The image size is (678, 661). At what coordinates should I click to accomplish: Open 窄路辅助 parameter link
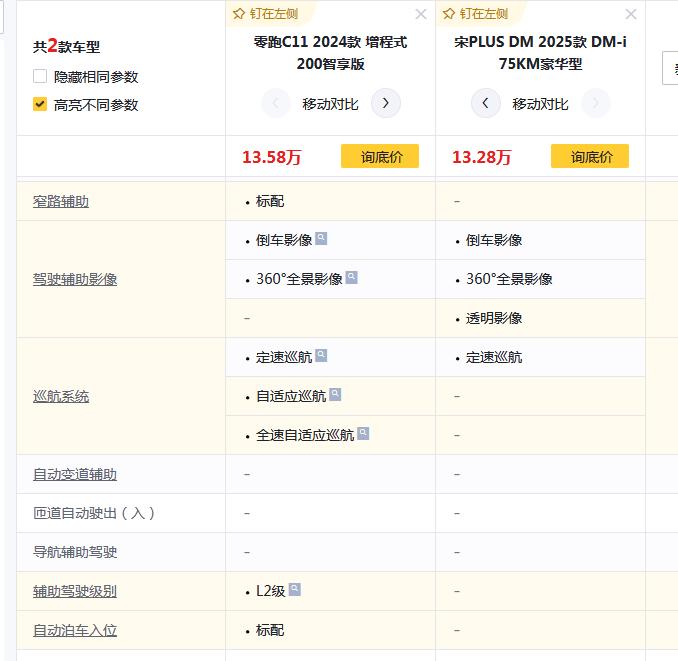(61, 201)
